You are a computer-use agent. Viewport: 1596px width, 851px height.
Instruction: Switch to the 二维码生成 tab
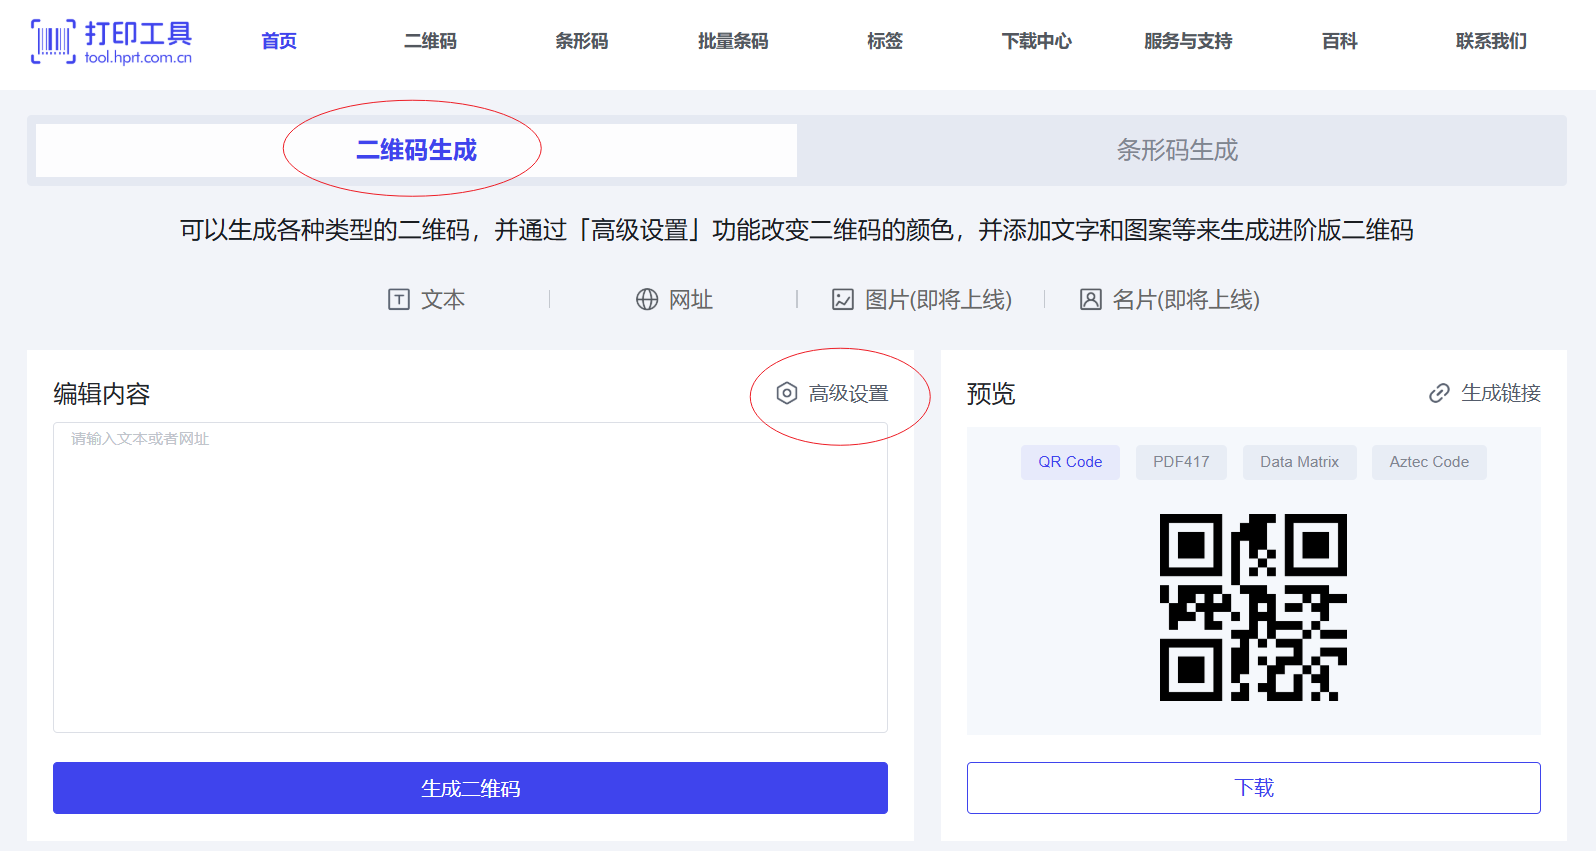(416, 150)
